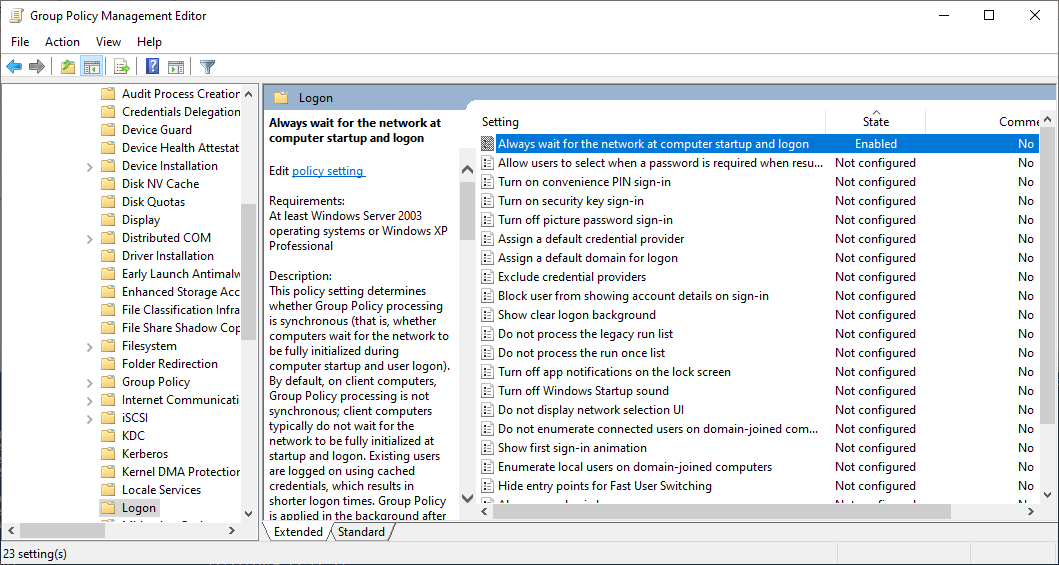The height and width of the screenshot is (565, 1059).
Task: Click the Back arrow toolbar icon
Action: point(14,67)
